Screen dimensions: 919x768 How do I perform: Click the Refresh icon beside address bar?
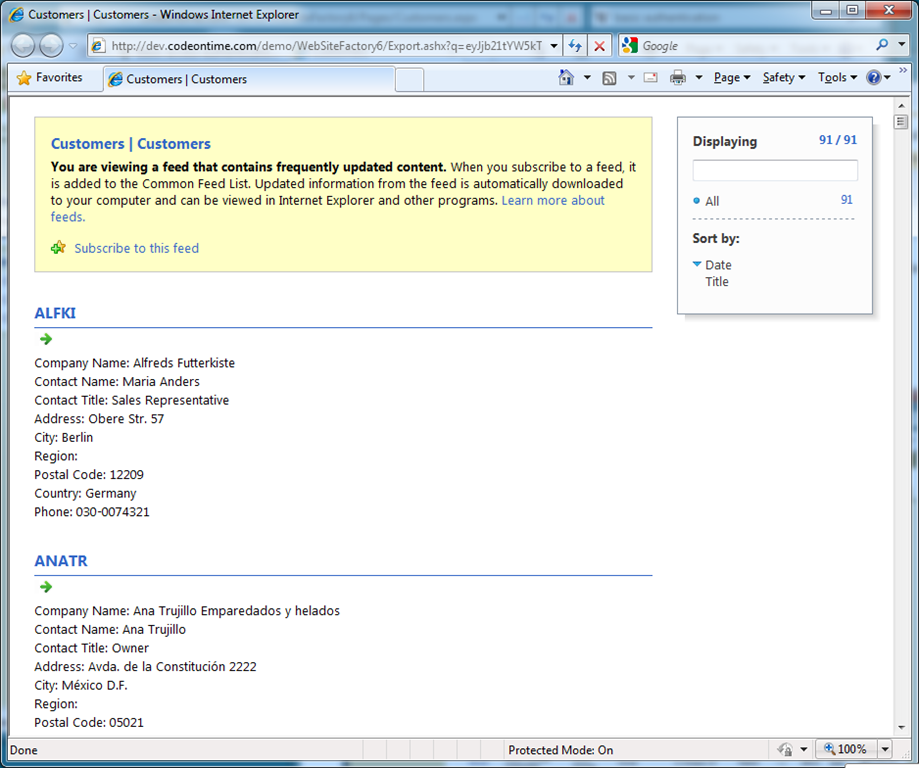pyautogui.click(x=575, y=46)
